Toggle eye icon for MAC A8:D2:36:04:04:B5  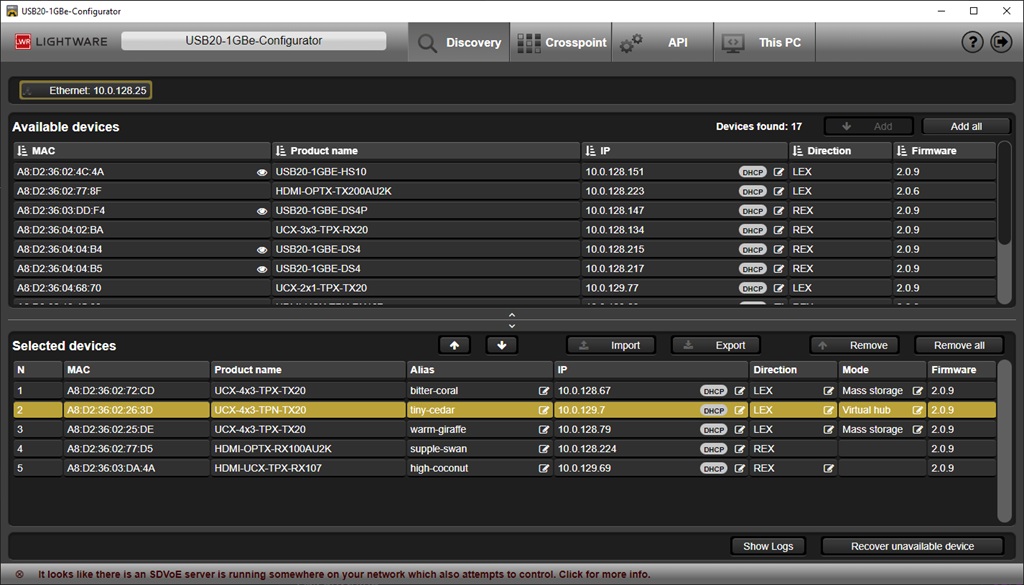[x=262, y=269]
